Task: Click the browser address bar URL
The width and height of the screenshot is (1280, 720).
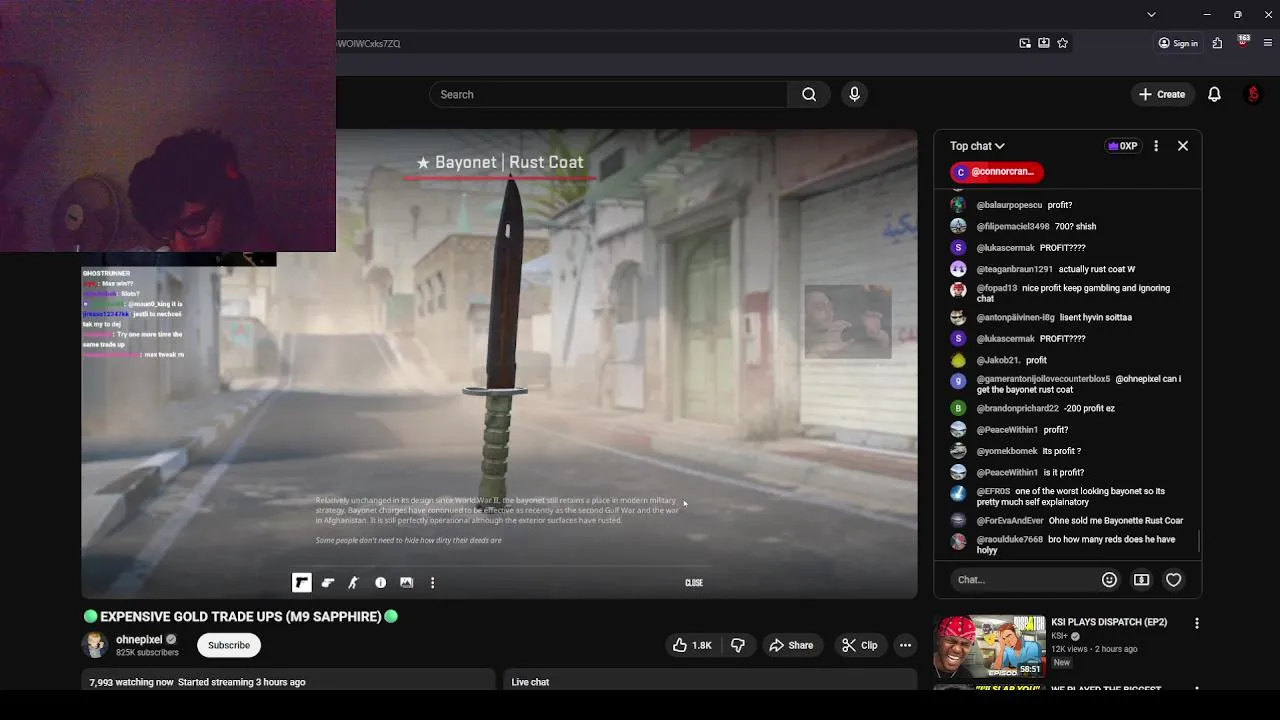Action: click(x=369, y=44)
